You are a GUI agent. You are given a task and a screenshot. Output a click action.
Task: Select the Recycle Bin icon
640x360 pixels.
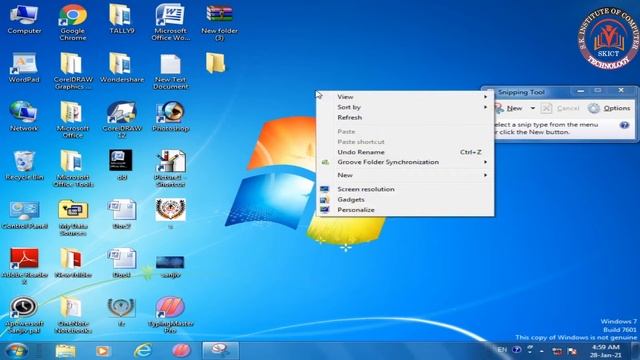[x=24, y=162]
